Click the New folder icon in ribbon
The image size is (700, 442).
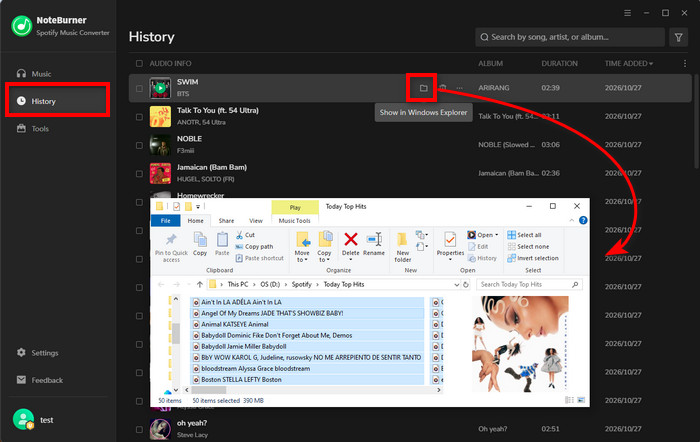click(402, 247)
